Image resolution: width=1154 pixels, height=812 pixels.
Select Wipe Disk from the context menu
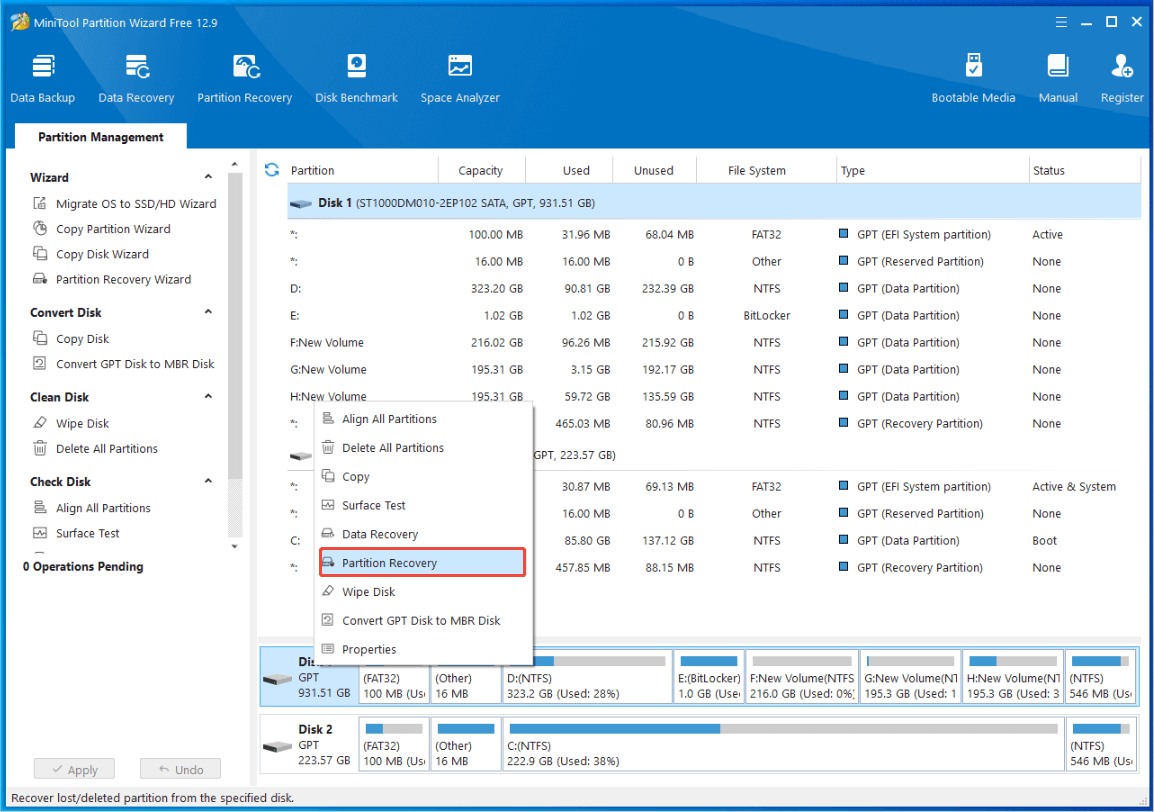click(x=369, y=592)
